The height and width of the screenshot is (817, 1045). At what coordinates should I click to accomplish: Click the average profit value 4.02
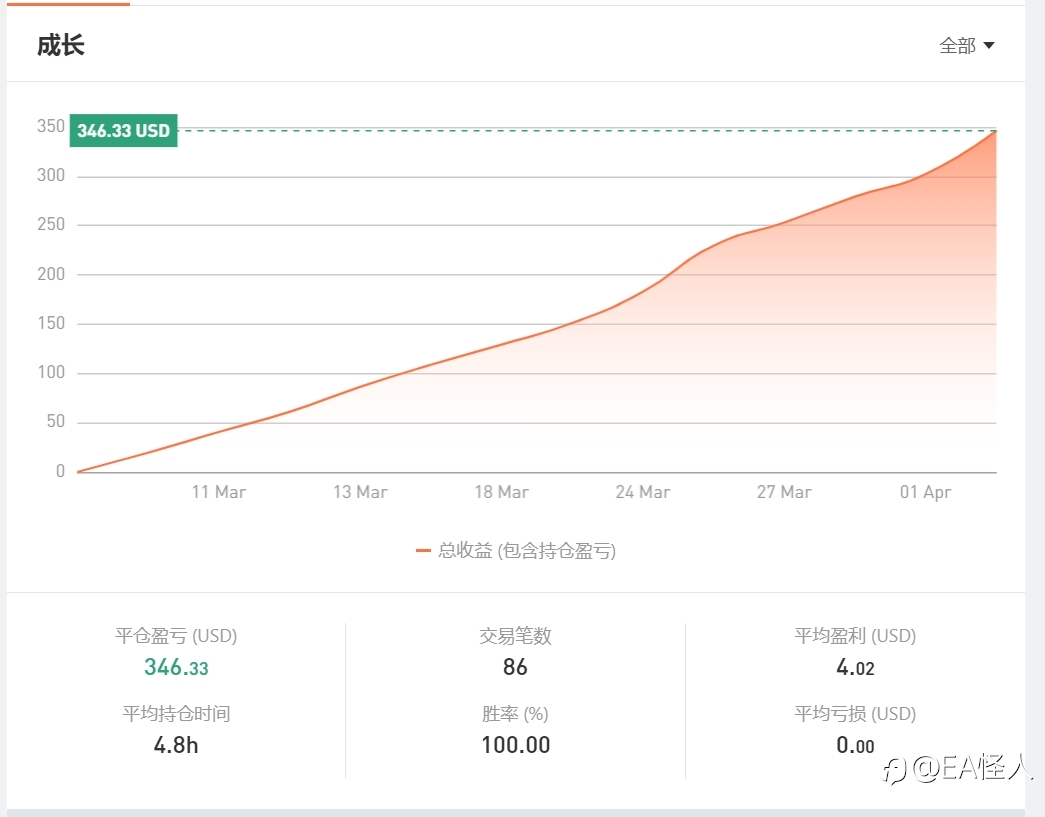(855, 667)
